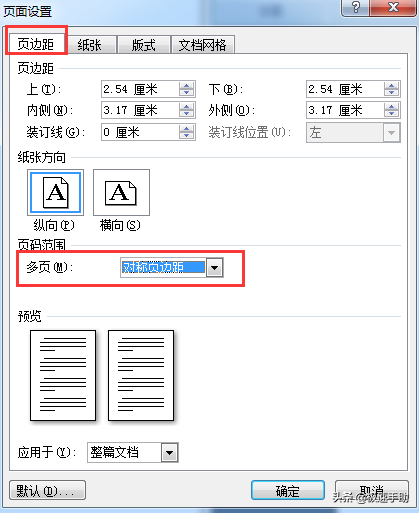Click the 外侧 margin input field

click(353, 110)
